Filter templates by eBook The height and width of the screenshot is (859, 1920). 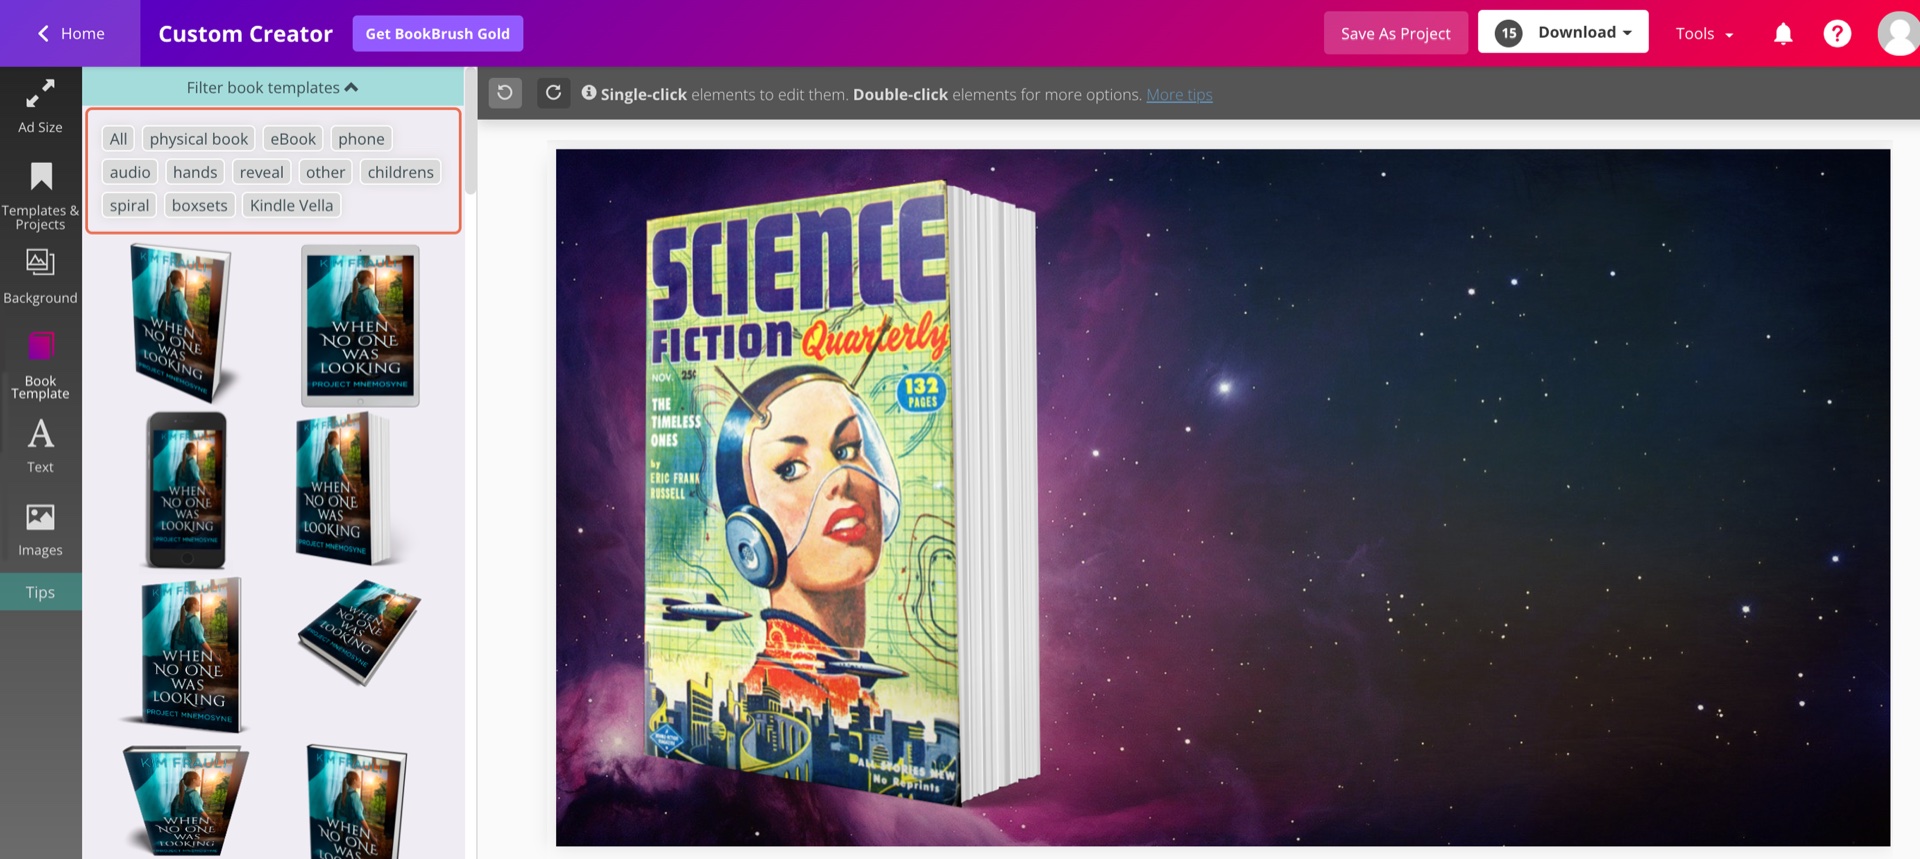[x=293, y=138]
